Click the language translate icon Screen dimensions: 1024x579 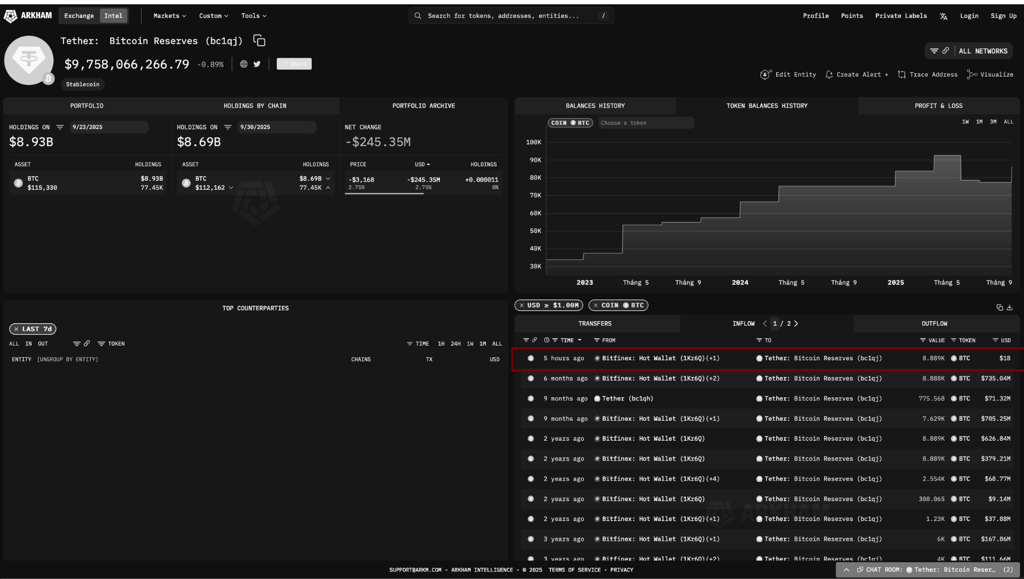click(943, 16)
